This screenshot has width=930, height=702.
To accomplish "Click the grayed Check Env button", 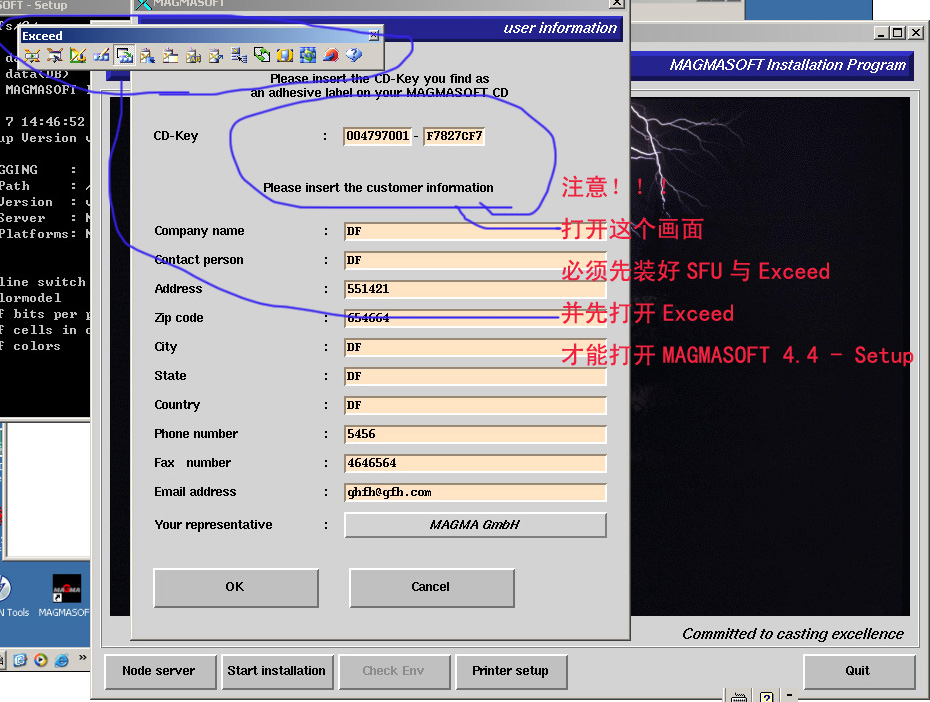I will [x=394, y=671].
